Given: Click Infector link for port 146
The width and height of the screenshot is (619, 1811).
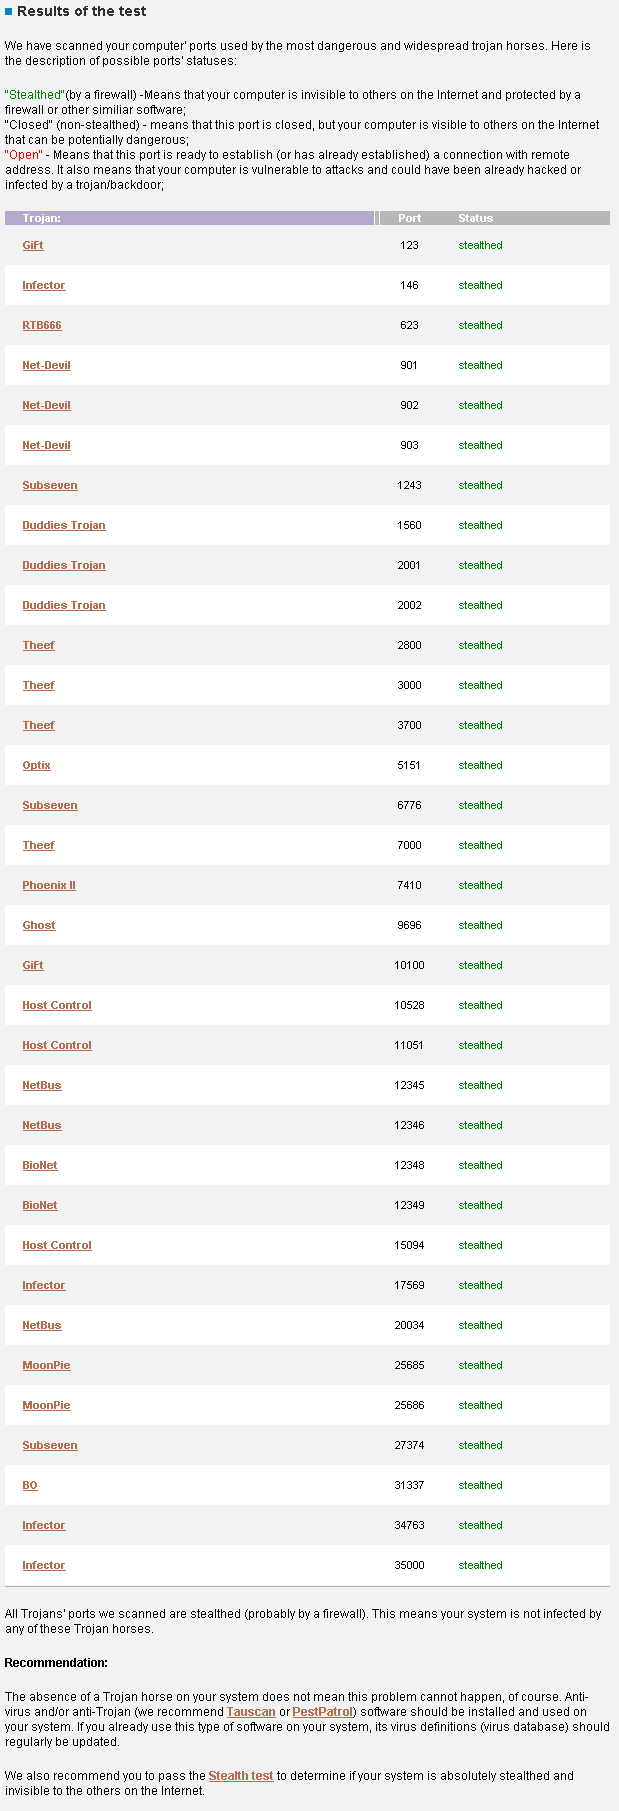Looking at the screenshot, I should click(x=44, y=285).
